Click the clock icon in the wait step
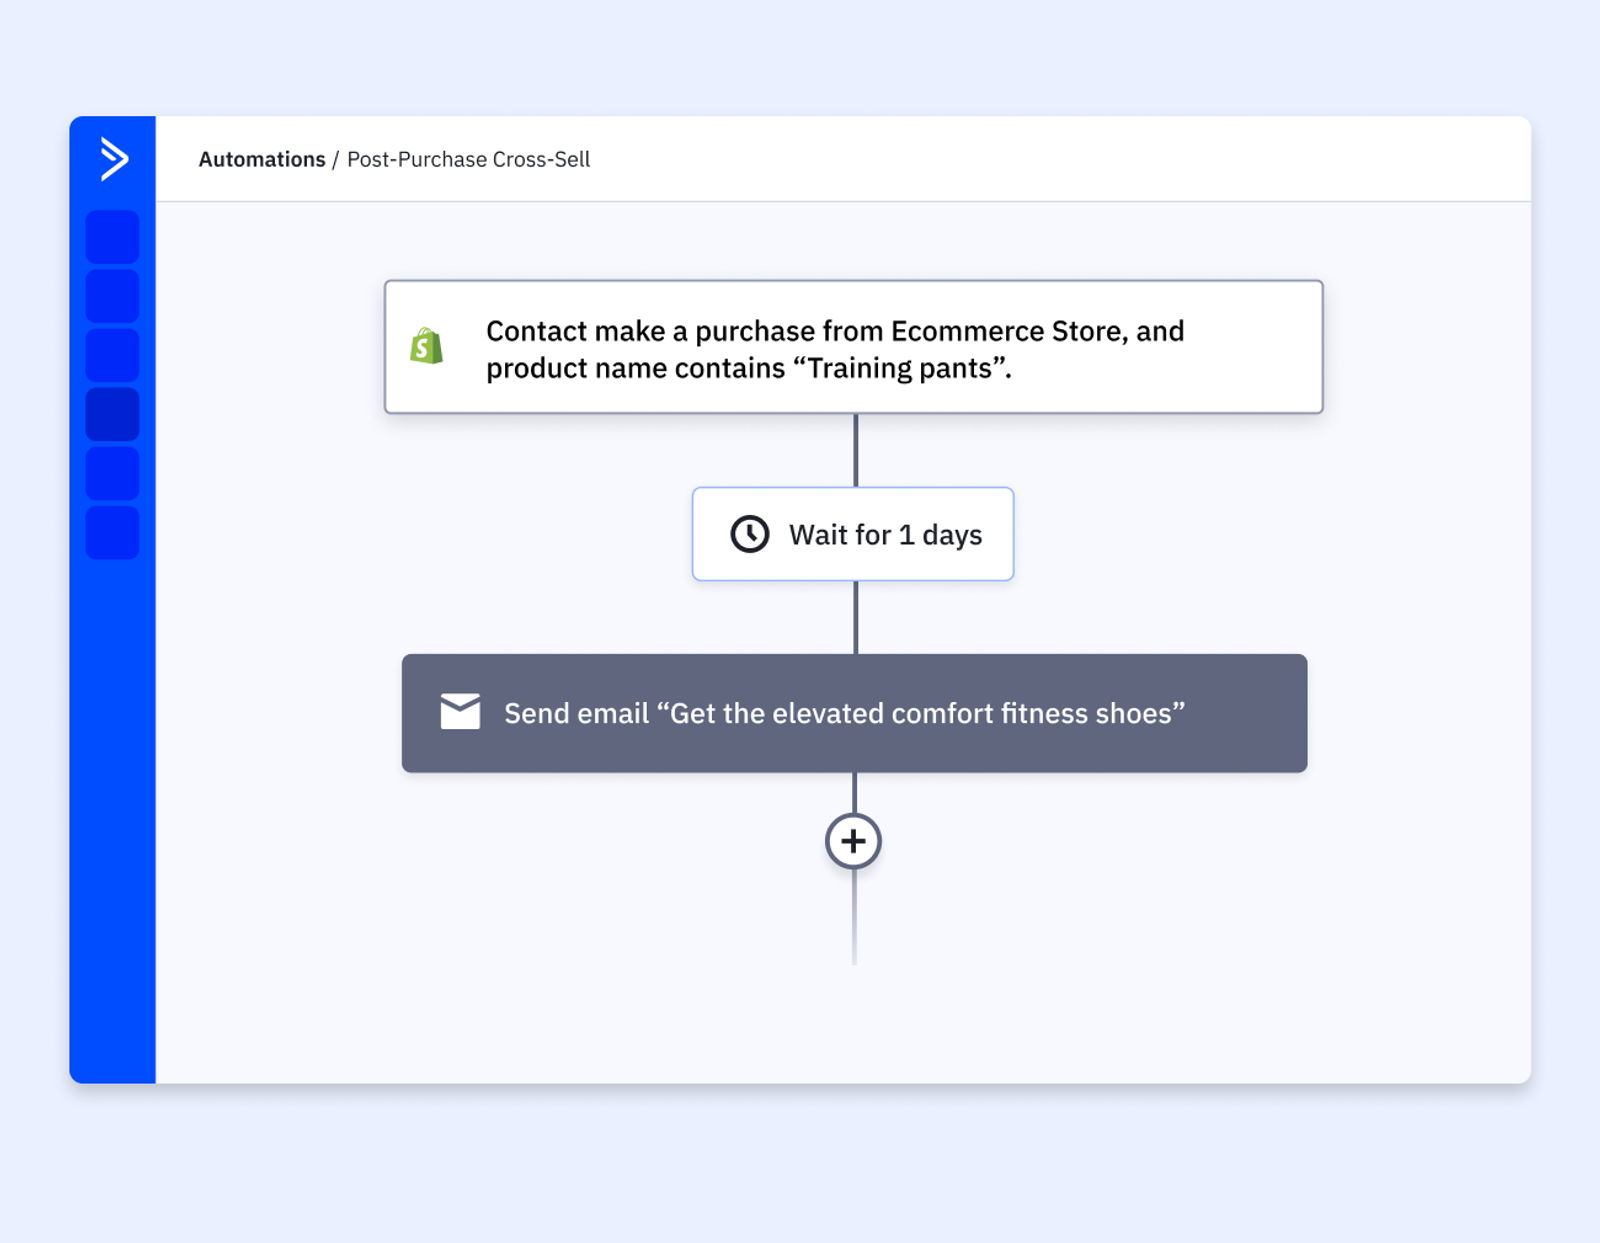This screenshot has width=1600, height=1243. pyautogui.click(x=749, y=534)
